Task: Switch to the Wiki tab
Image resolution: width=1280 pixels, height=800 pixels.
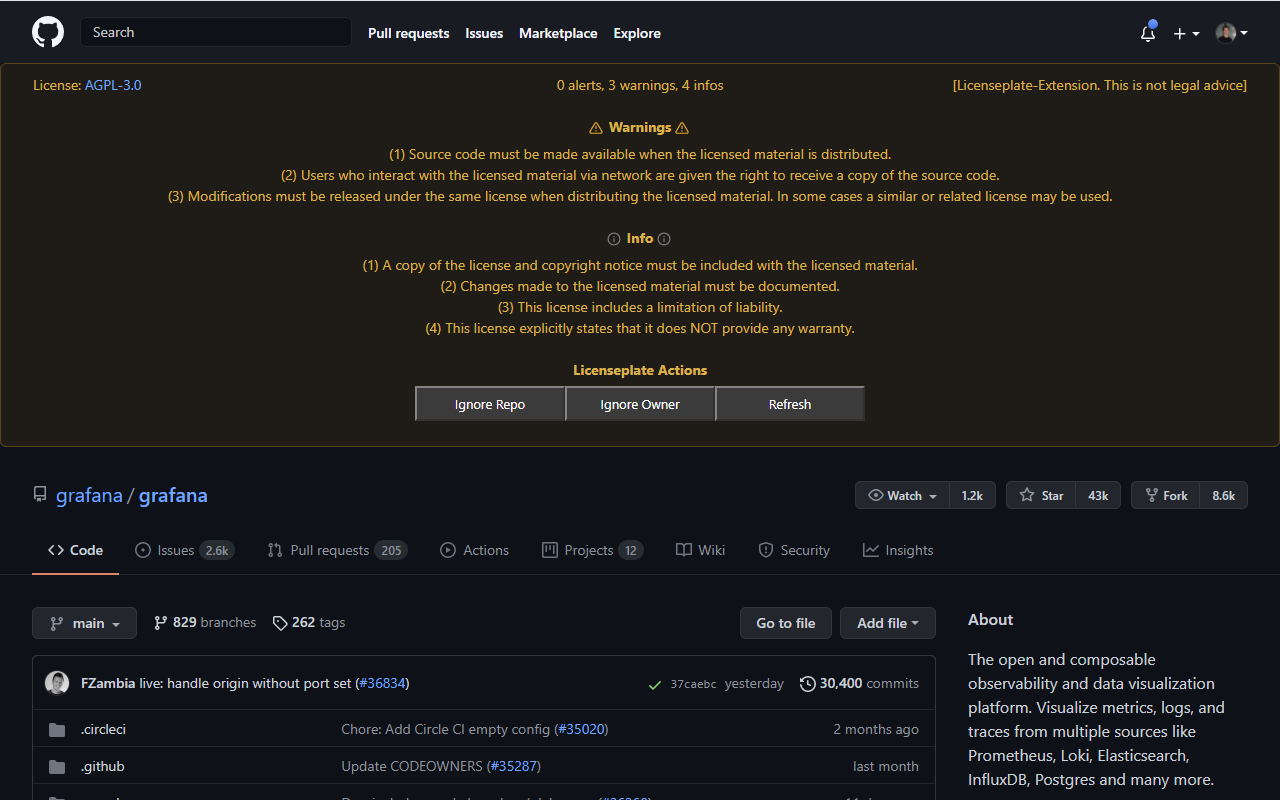Action: pyautogui.click(x=700, y=550)
